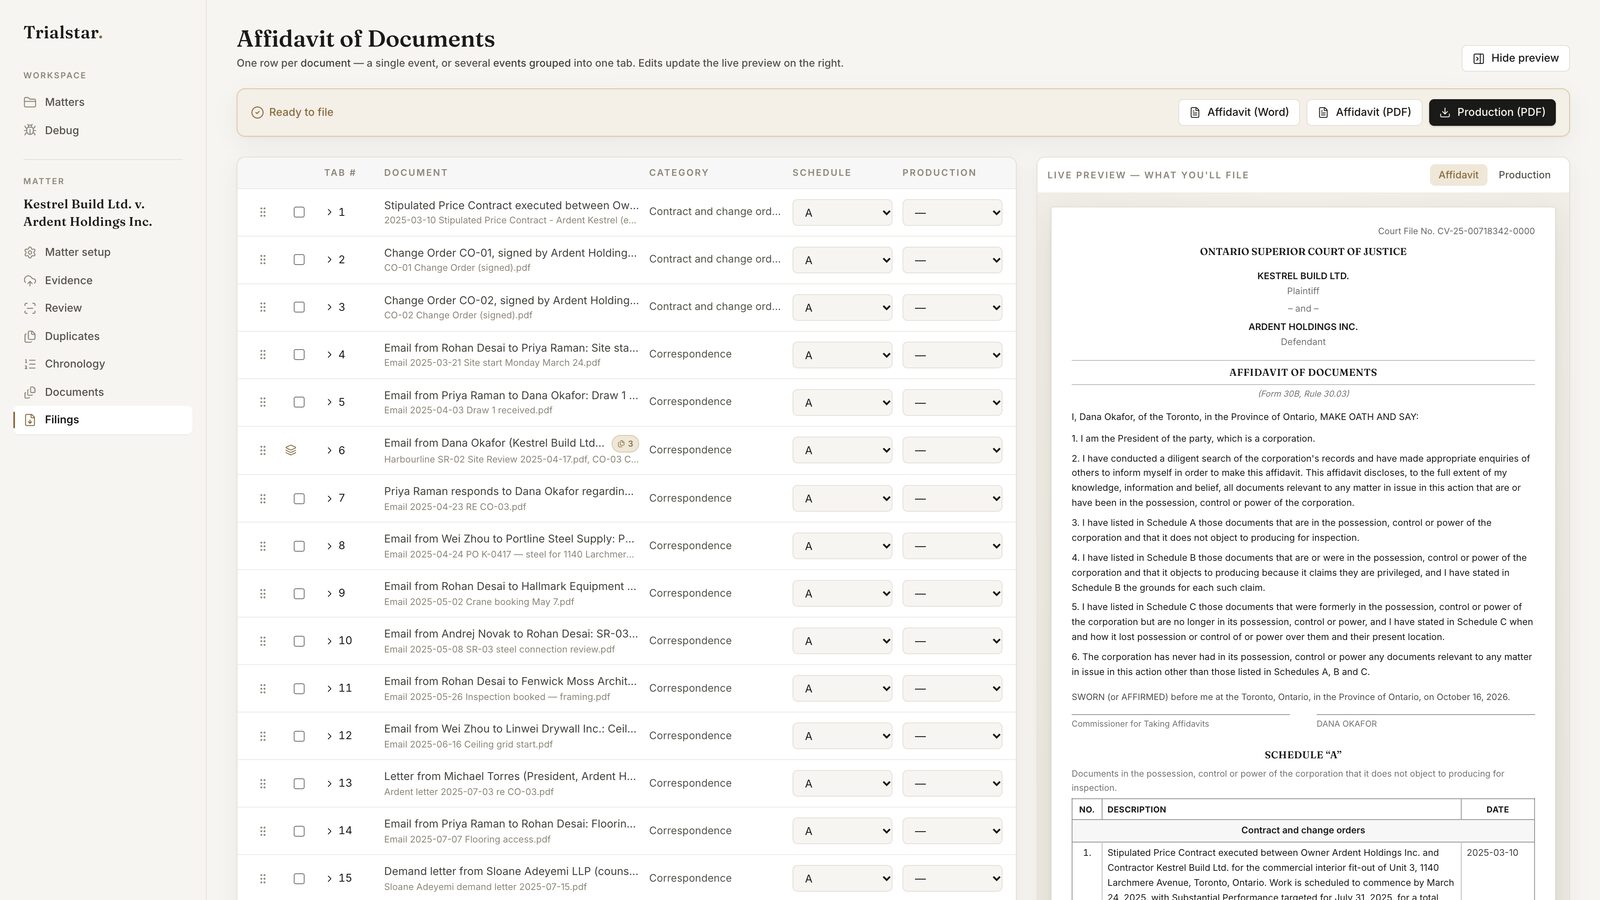The width and height of the screenshot is (1600, 900).
Task: Grab the drag handle on tab 14
Action: coord(263,831)
